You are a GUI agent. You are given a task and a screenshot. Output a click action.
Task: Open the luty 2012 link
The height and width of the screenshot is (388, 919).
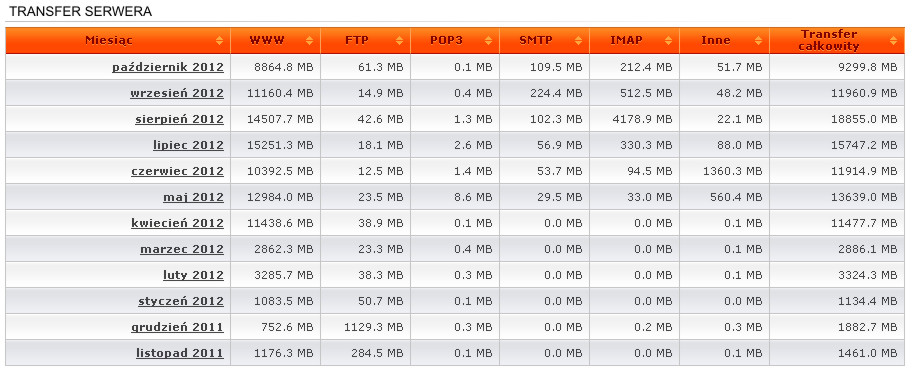(193, 275)
